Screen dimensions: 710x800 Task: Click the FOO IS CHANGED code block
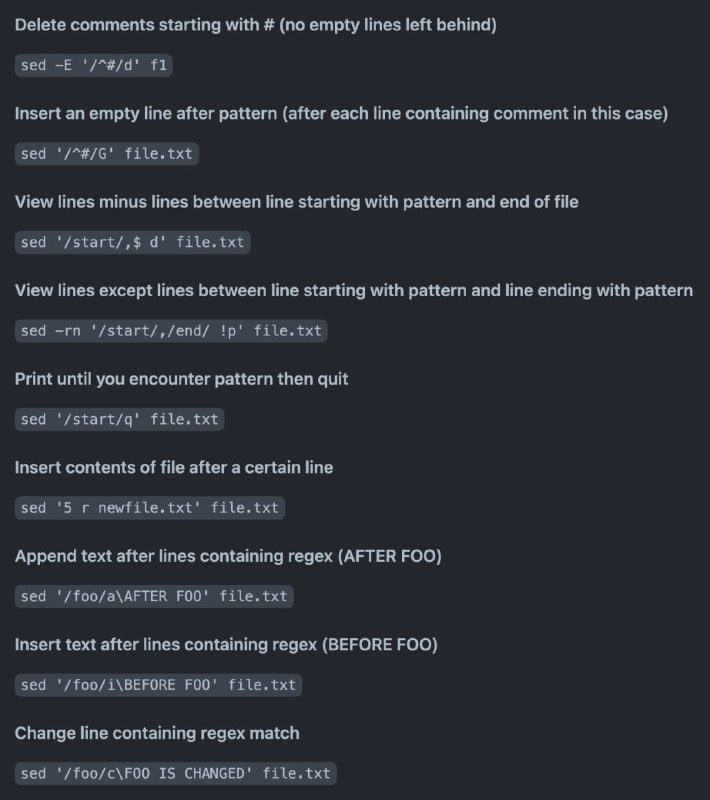click(176, 773)
